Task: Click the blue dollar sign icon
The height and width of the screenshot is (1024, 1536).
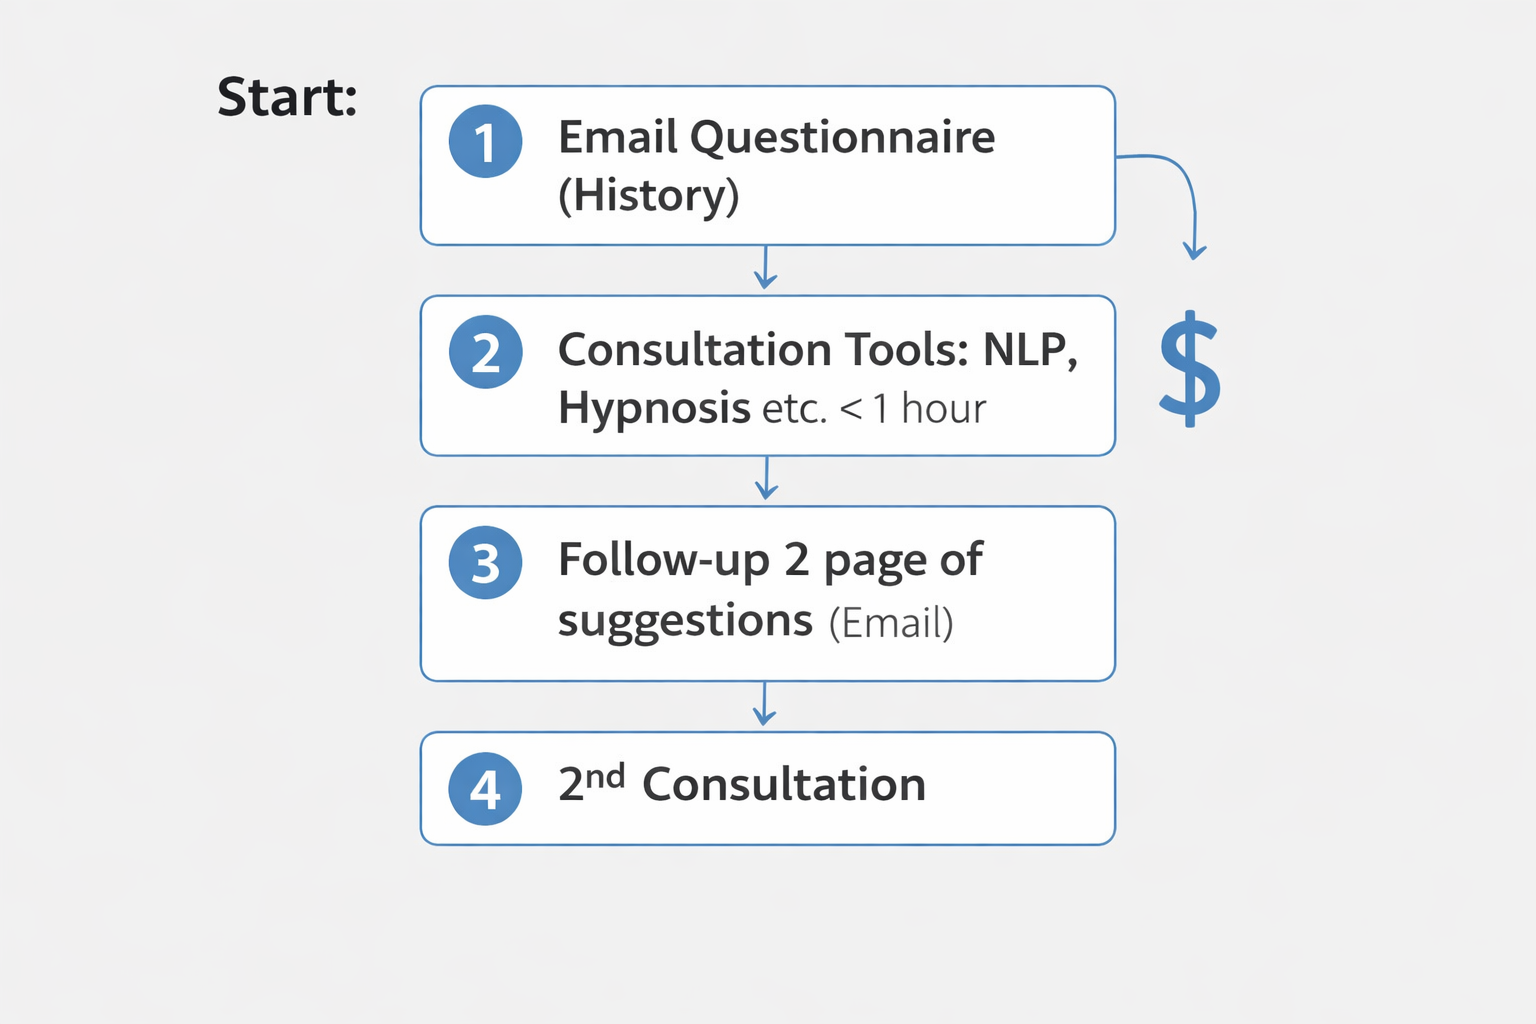Action: [1189, 368]
